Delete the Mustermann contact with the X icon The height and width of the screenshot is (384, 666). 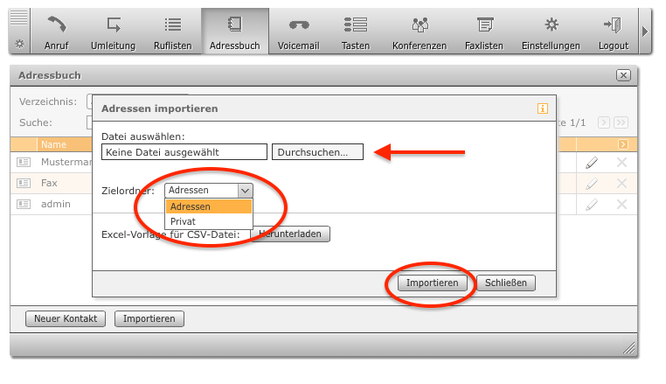[622, 162]
